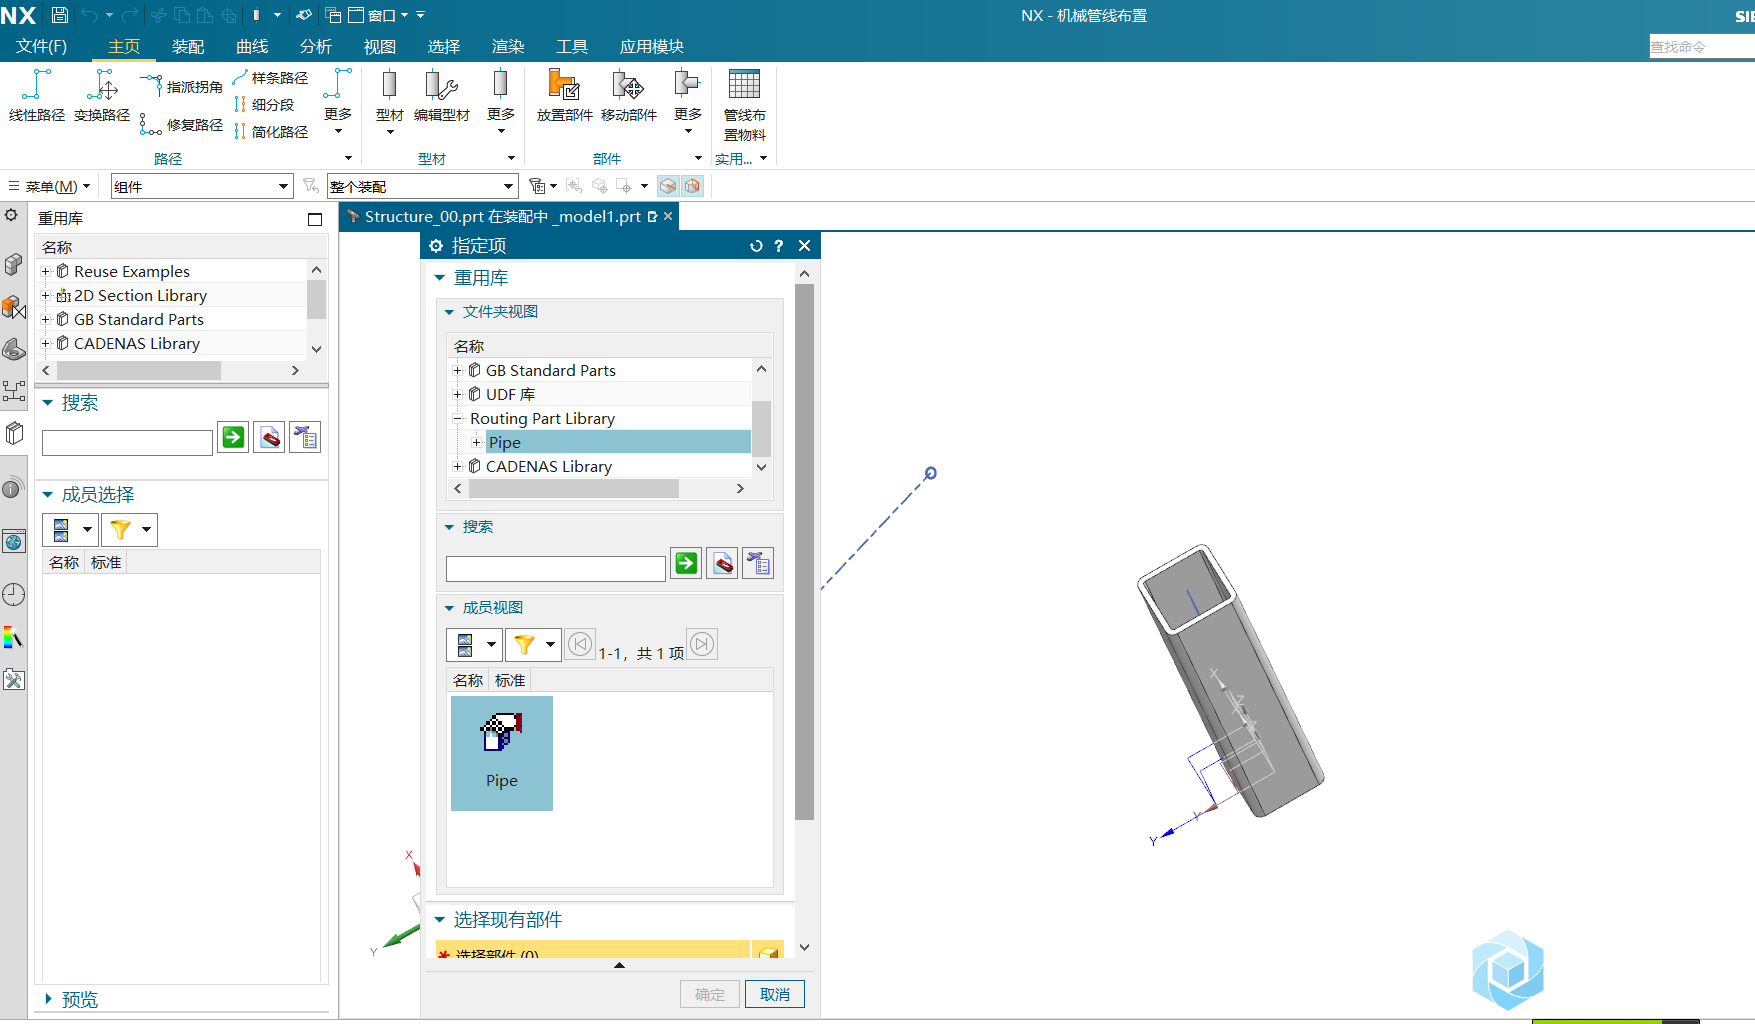Click the Save icon in the quick access toolbar
Viewport: 1755px width, 1024px height.
tap(60, 15)
